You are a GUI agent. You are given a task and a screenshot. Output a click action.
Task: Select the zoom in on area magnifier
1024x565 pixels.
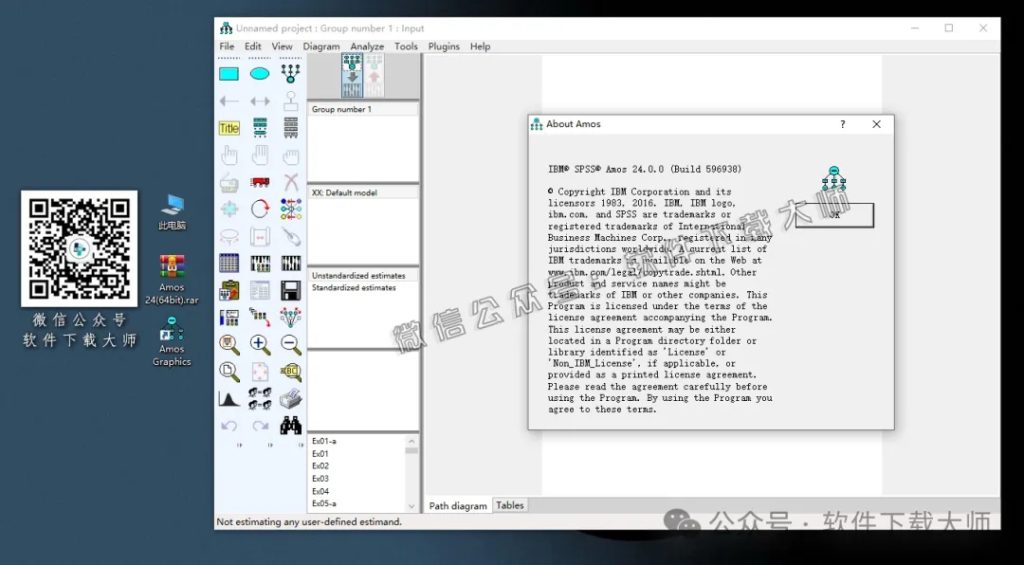(x=229, y=345)
